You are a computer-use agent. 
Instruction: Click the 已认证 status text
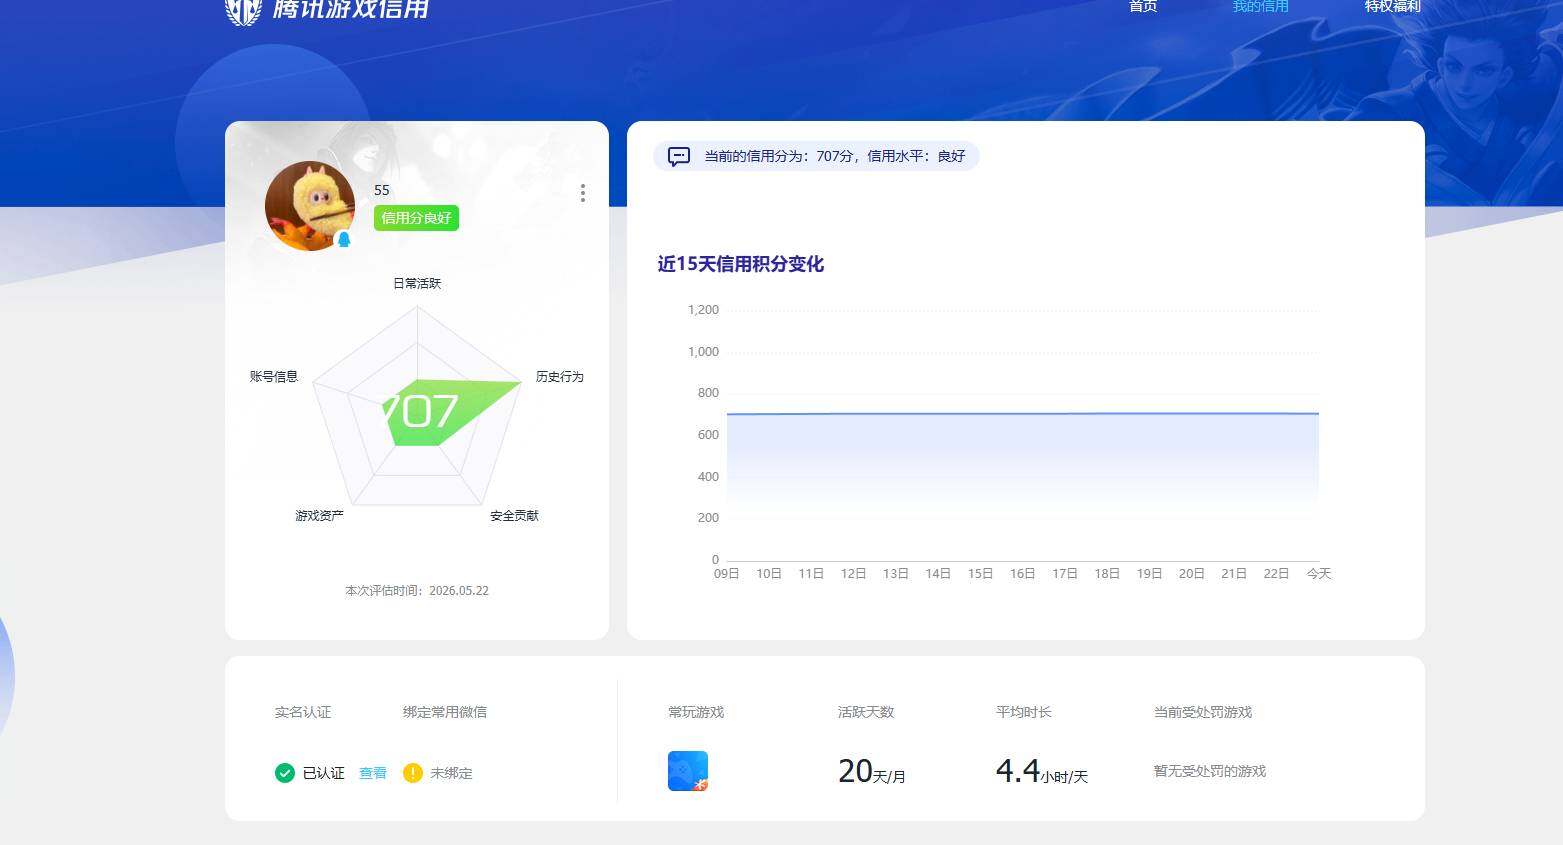click(323, 773)
